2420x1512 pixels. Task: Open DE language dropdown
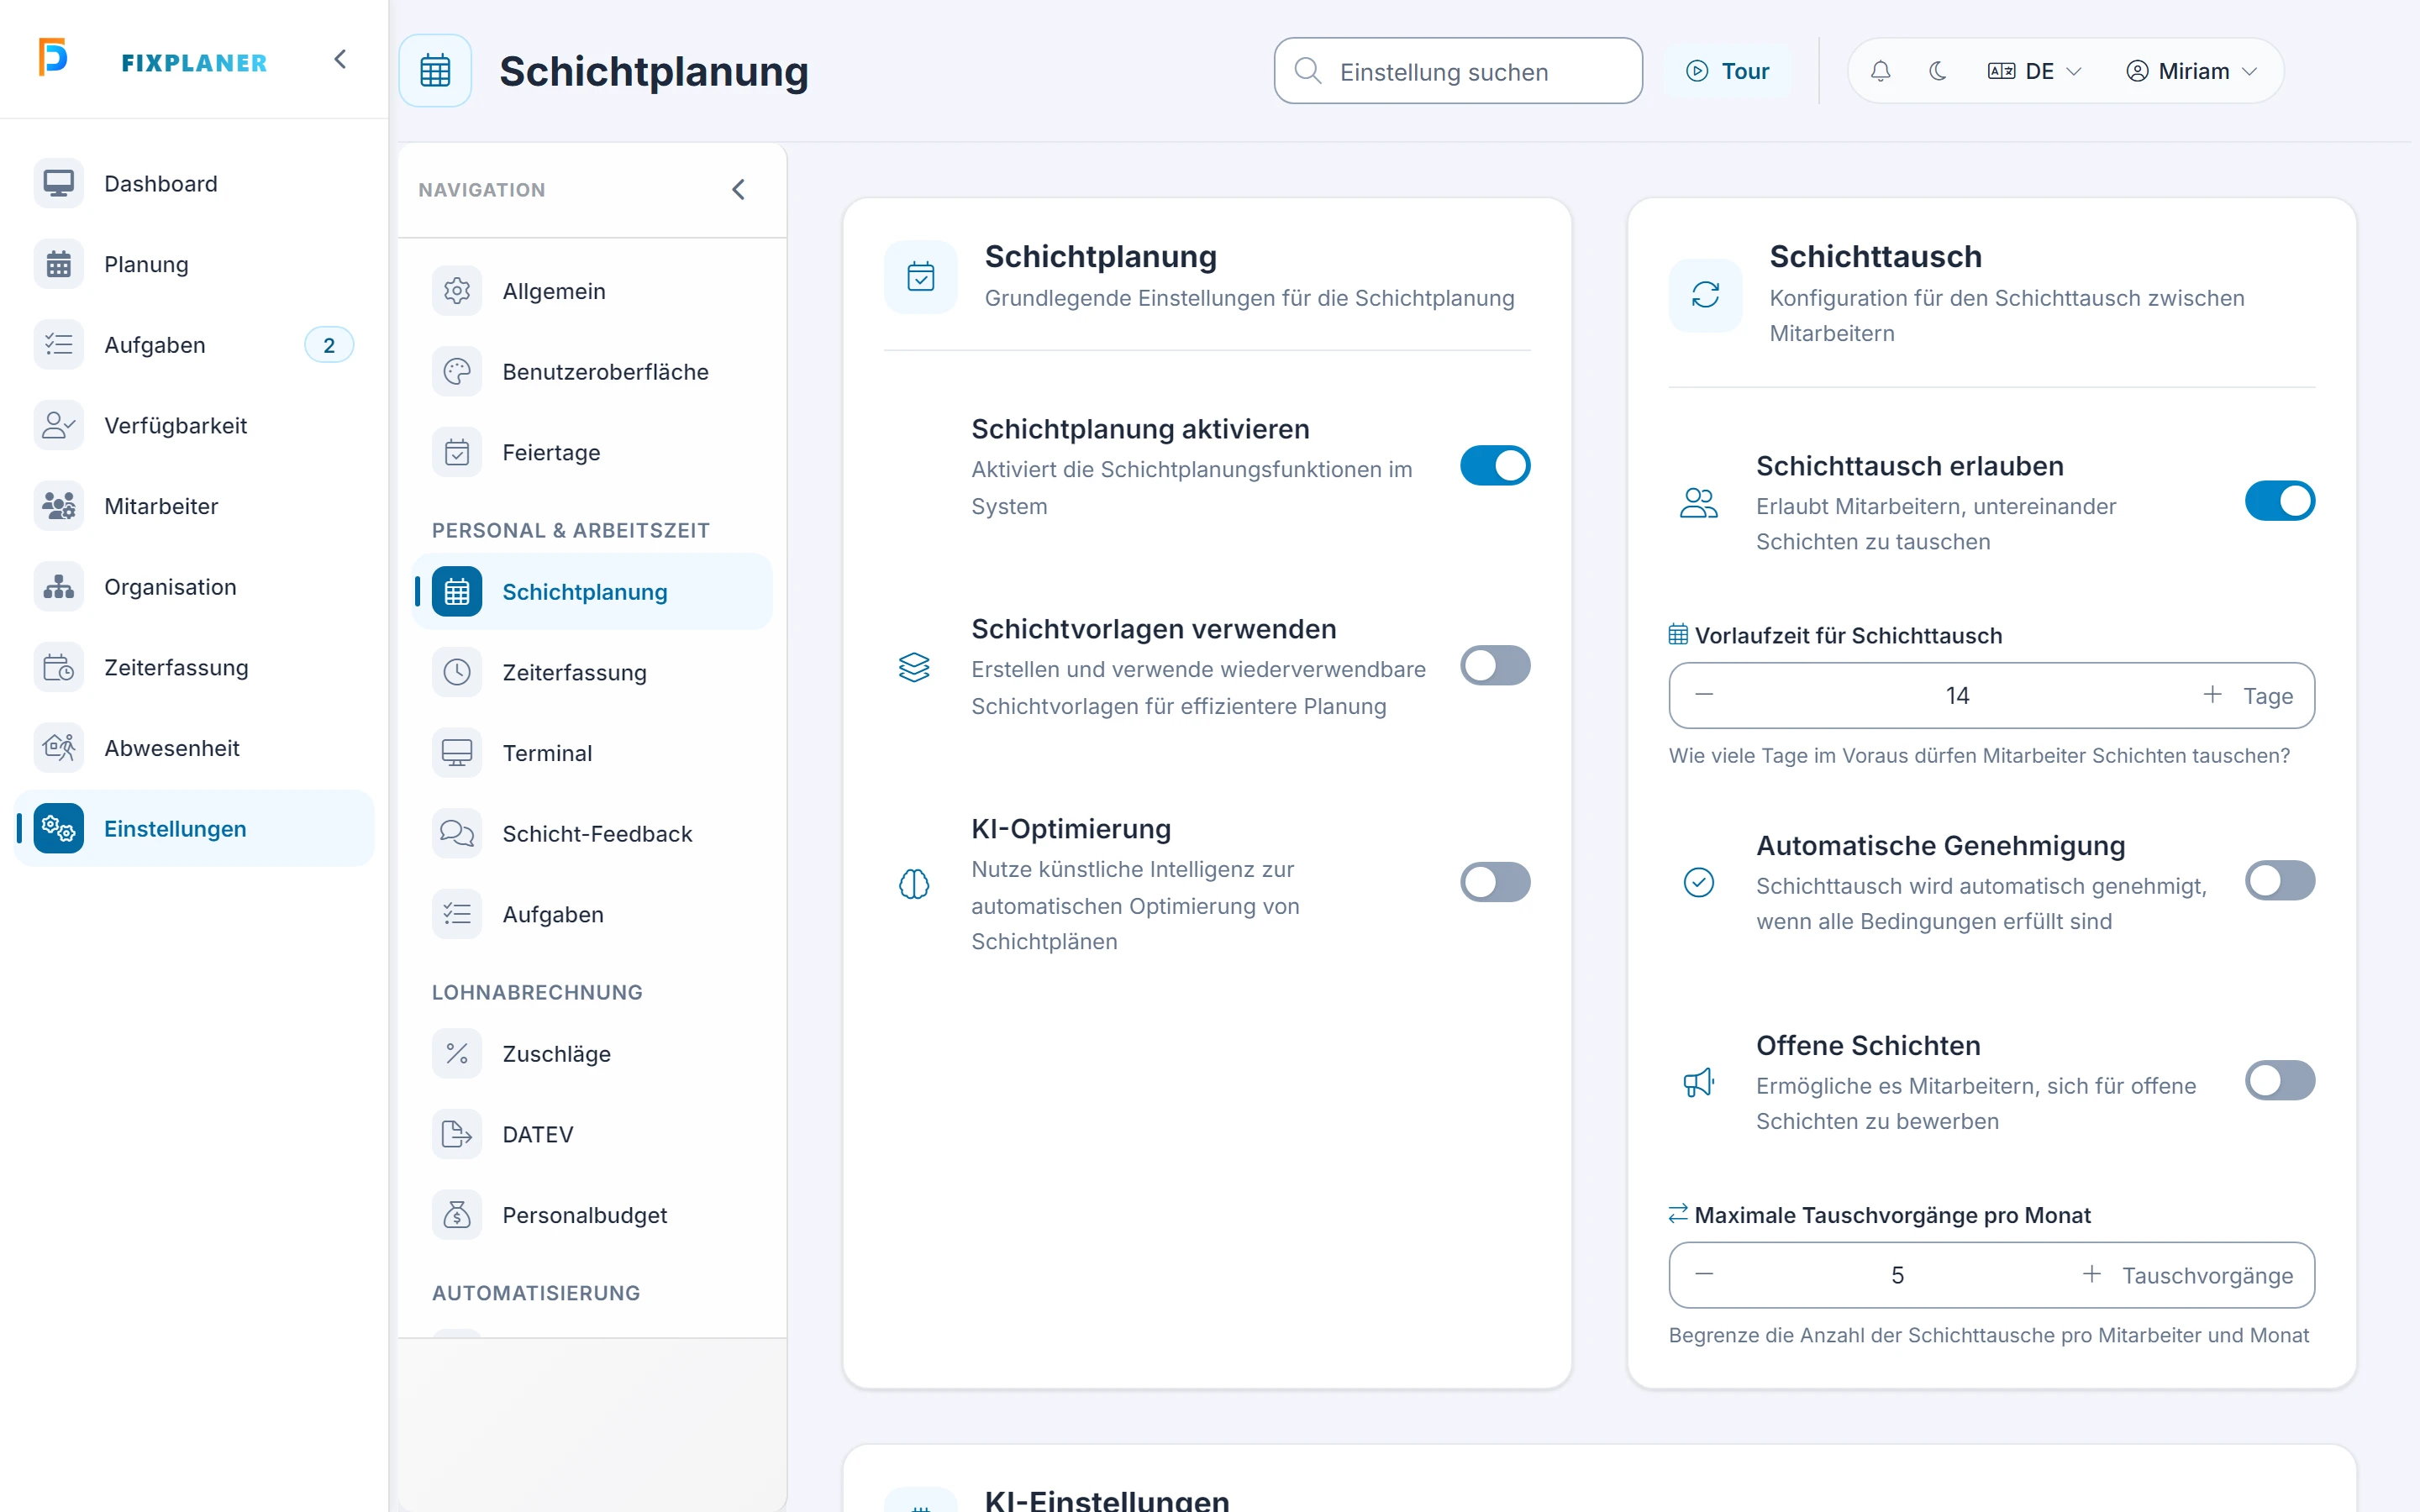tap(2035, 71)
